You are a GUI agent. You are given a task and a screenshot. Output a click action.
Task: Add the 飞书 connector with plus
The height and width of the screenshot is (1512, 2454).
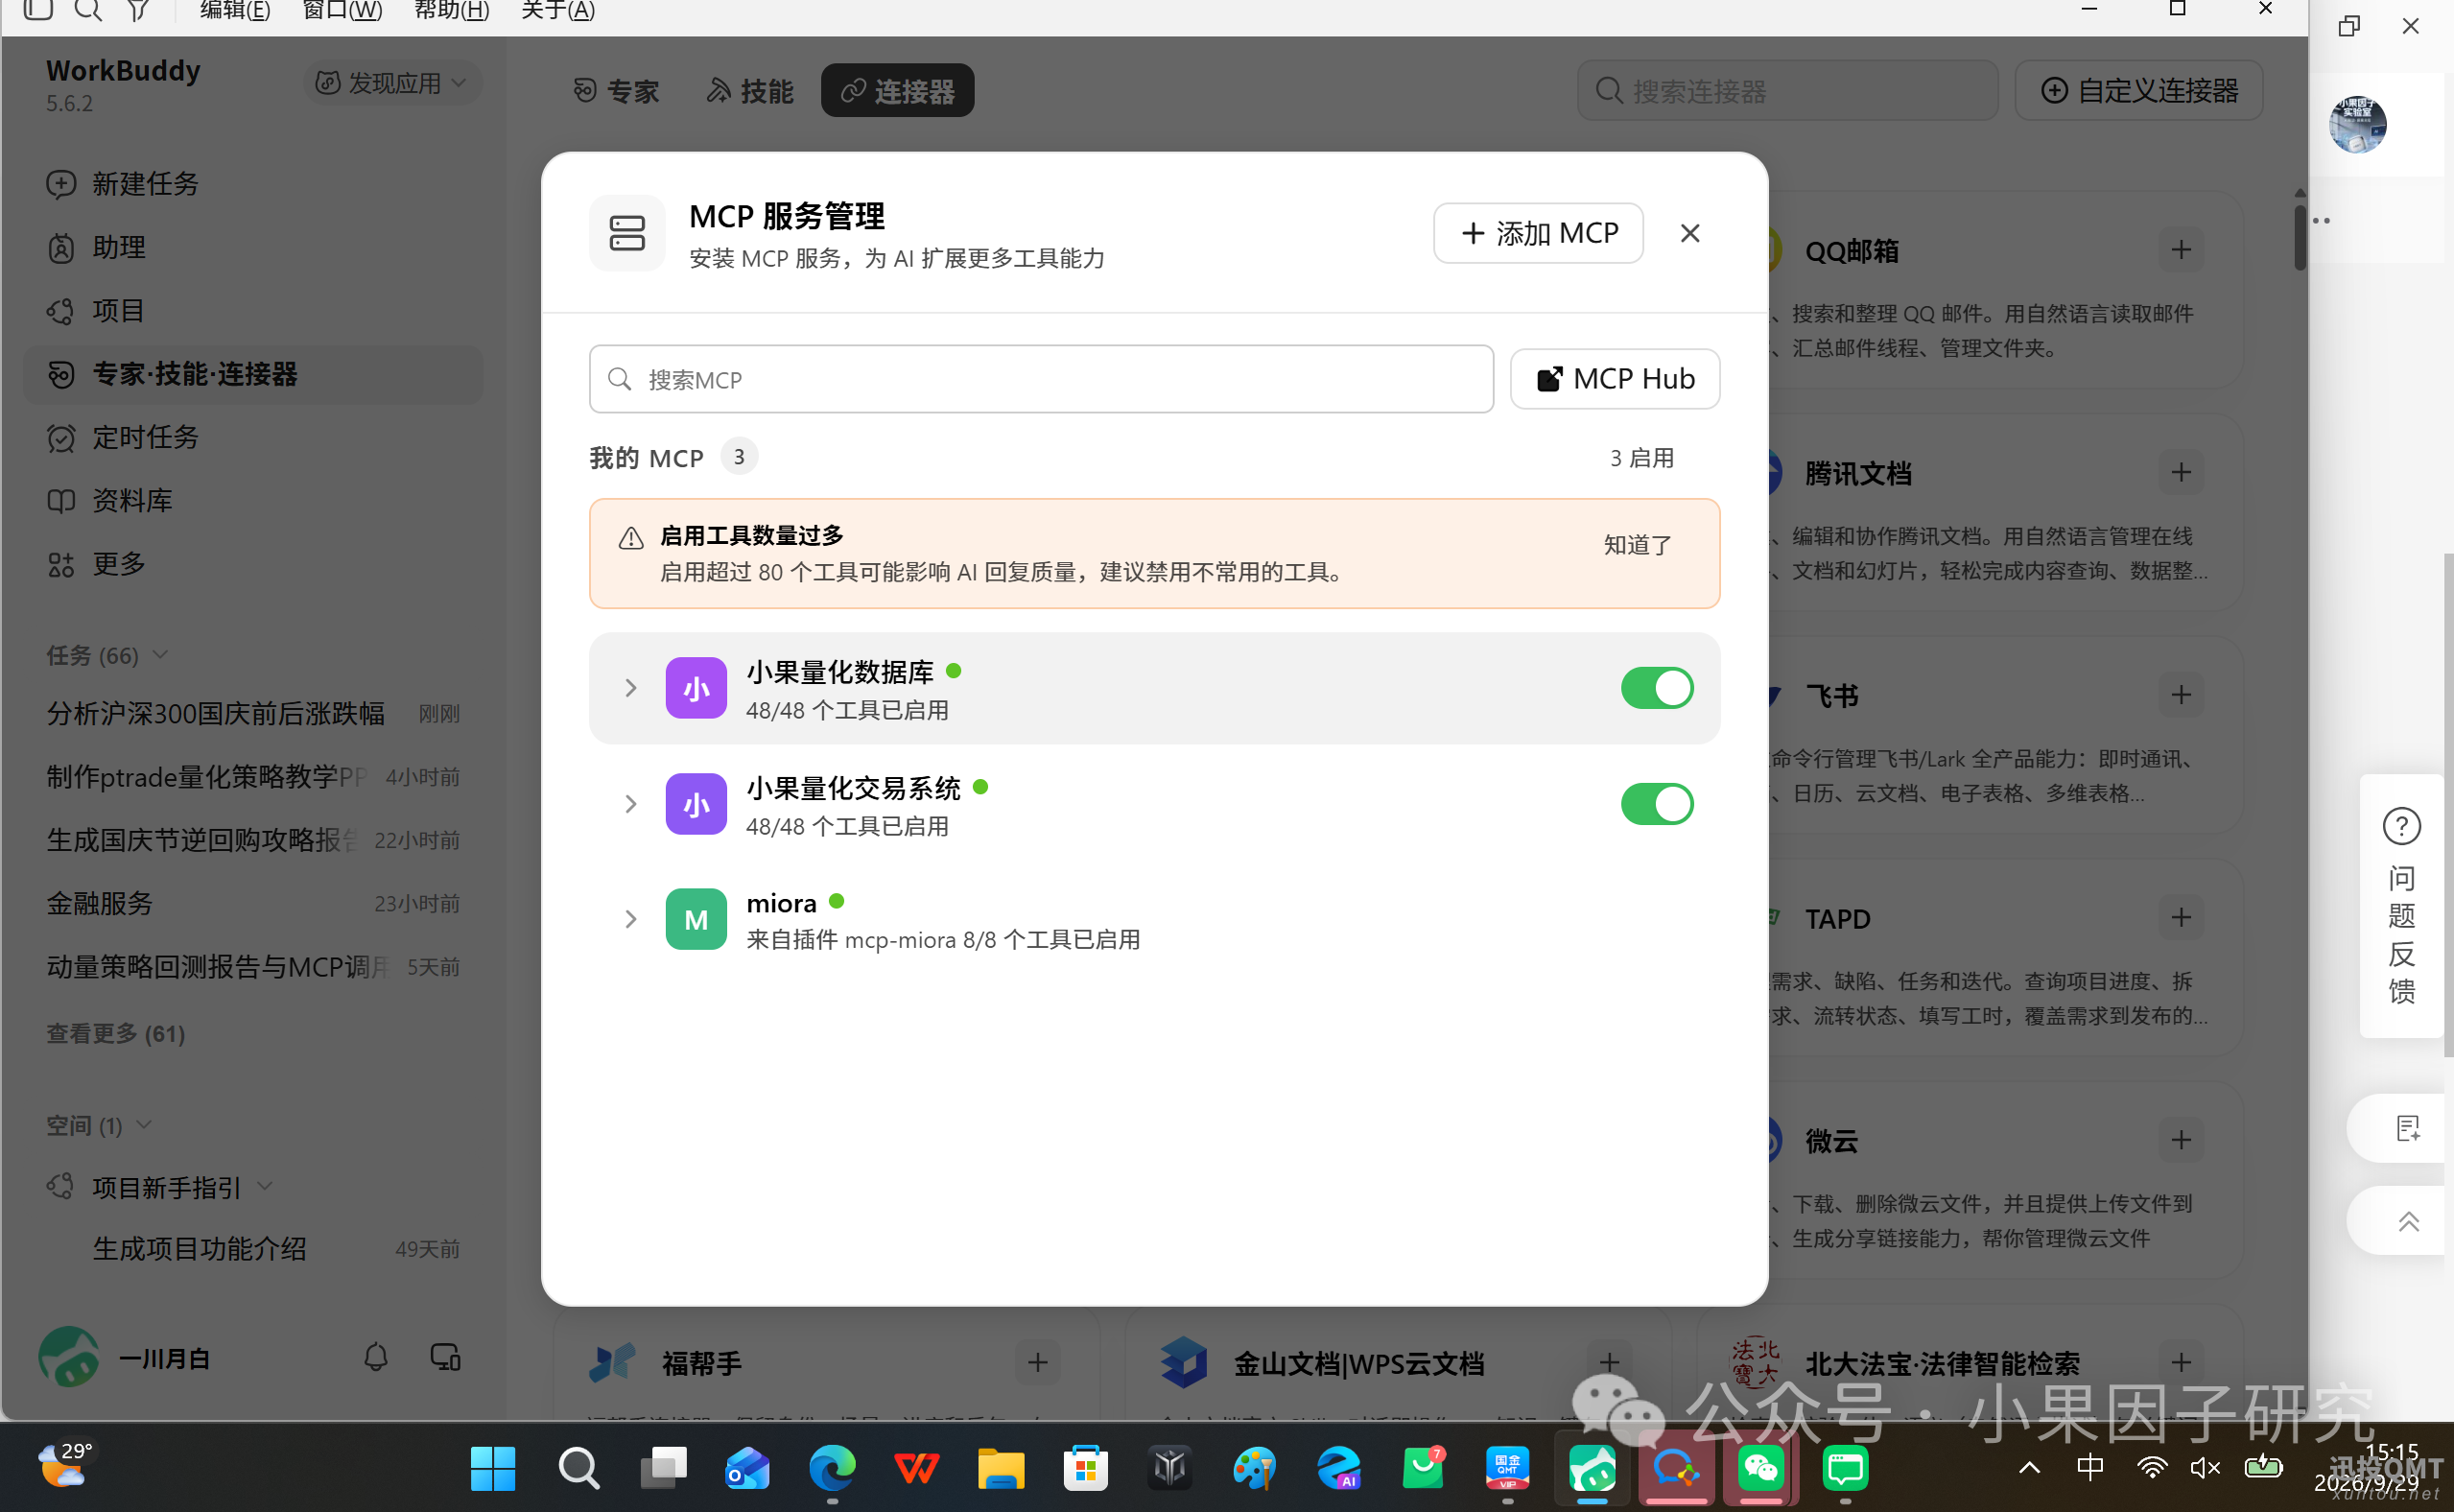click(x=2181, y=695)
